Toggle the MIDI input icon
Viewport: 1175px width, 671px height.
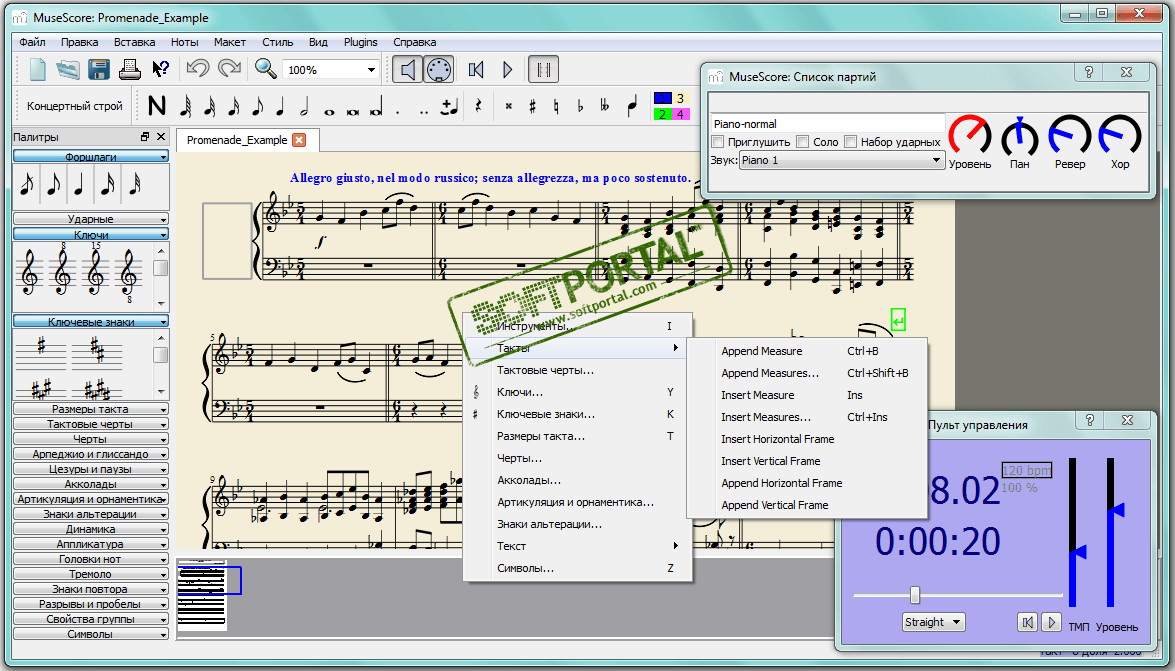439,69
